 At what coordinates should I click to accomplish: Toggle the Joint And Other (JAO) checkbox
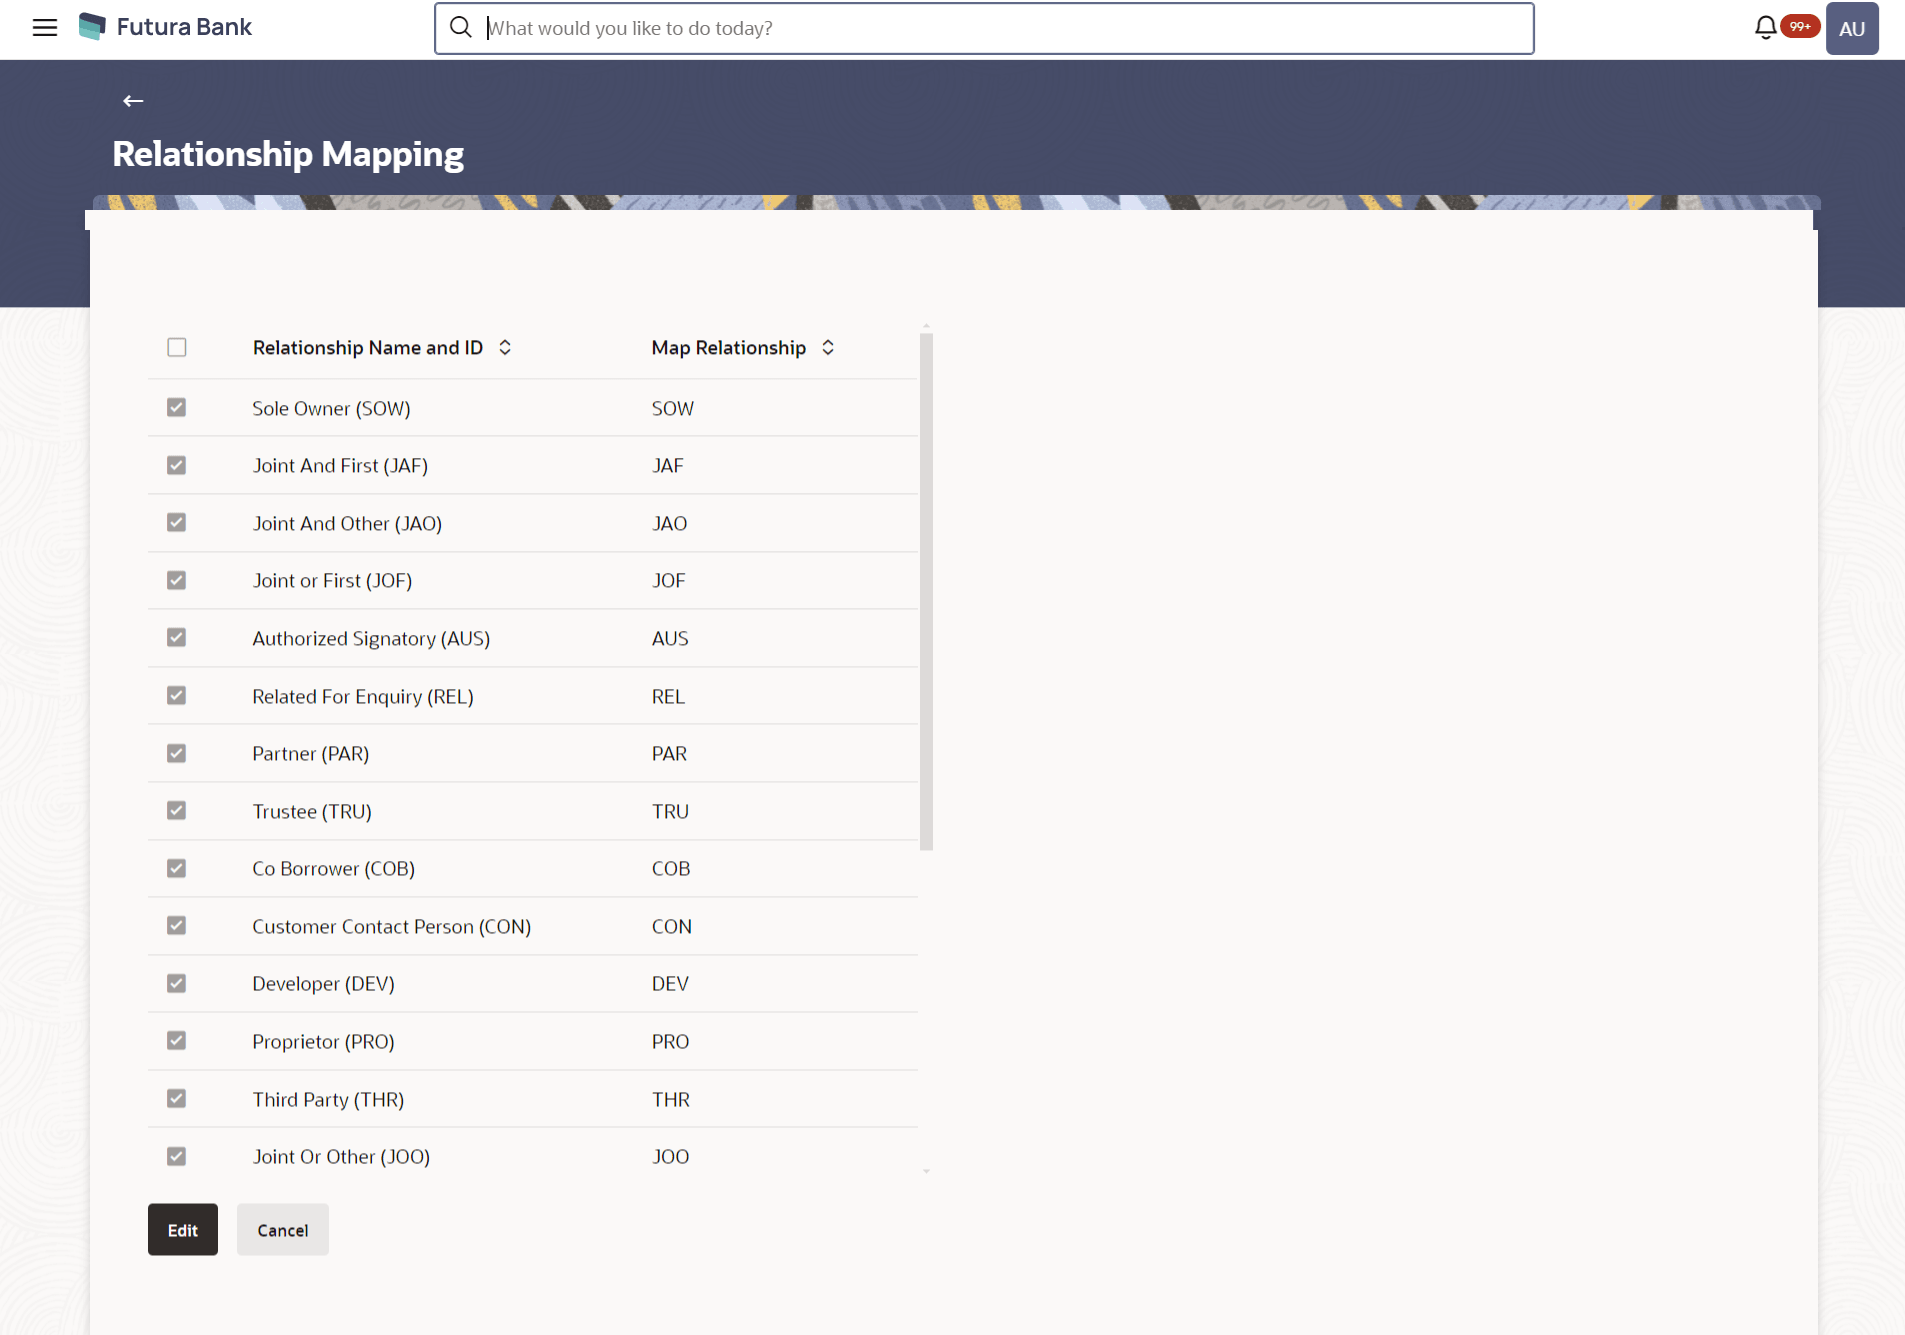tap(177, 522)
